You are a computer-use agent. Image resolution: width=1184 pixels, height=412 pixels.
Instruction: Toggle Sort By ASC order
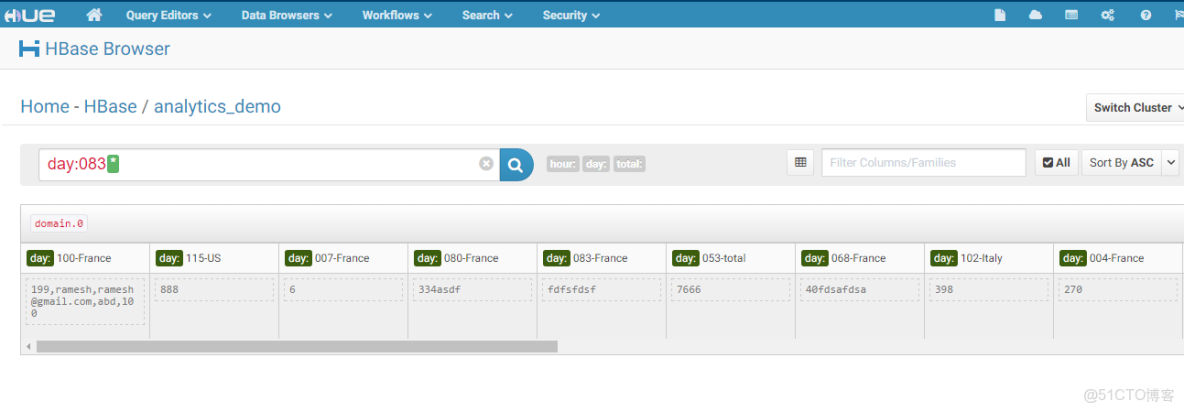point(1121,162)
